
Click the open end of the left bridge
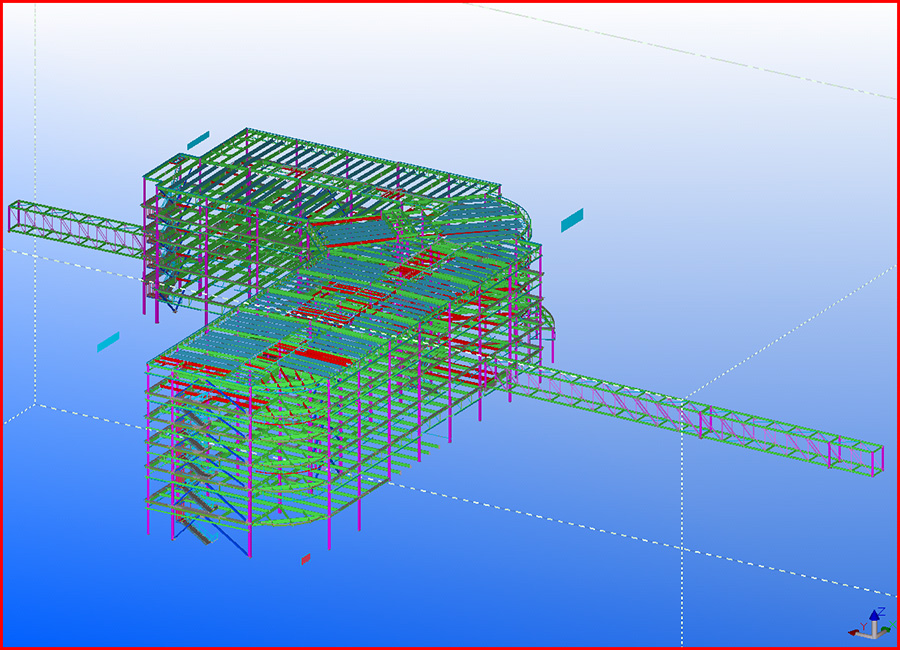click(15, 216)
